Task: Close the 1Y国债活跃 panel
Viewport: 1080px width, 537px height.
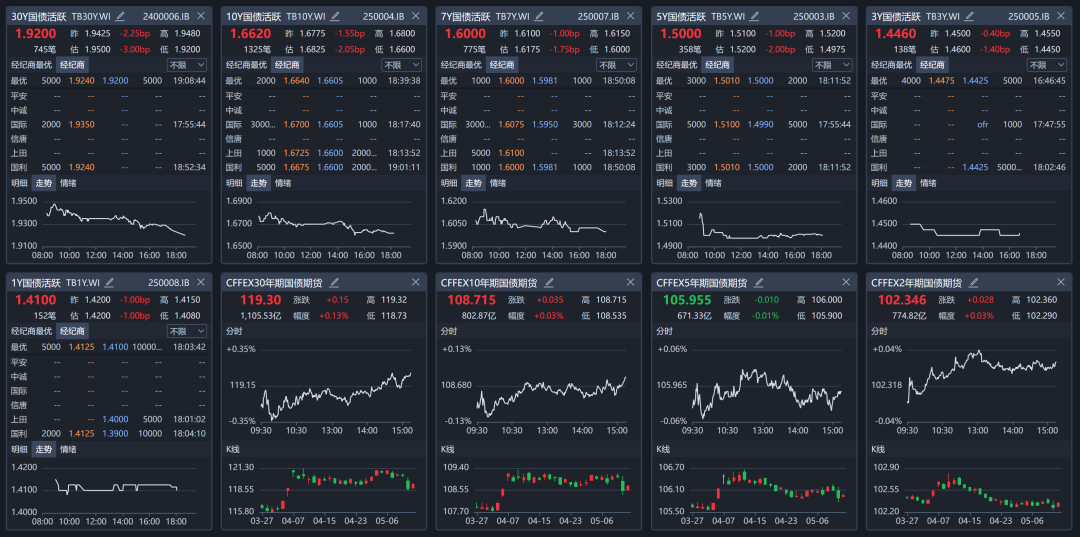Action: click(x=200, y=282)
